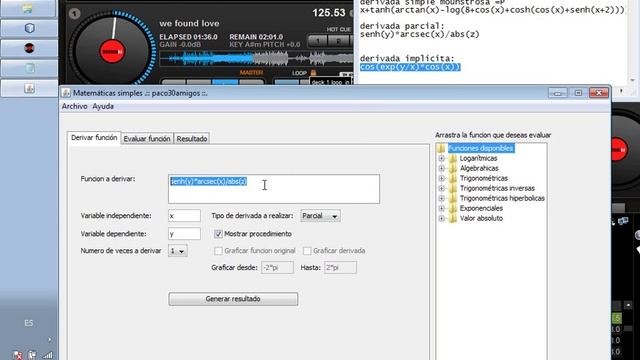Toggle the Mostrar procedimiento checkbox
The height and width of the screenshot is (360, 640).
coord(218,234)
